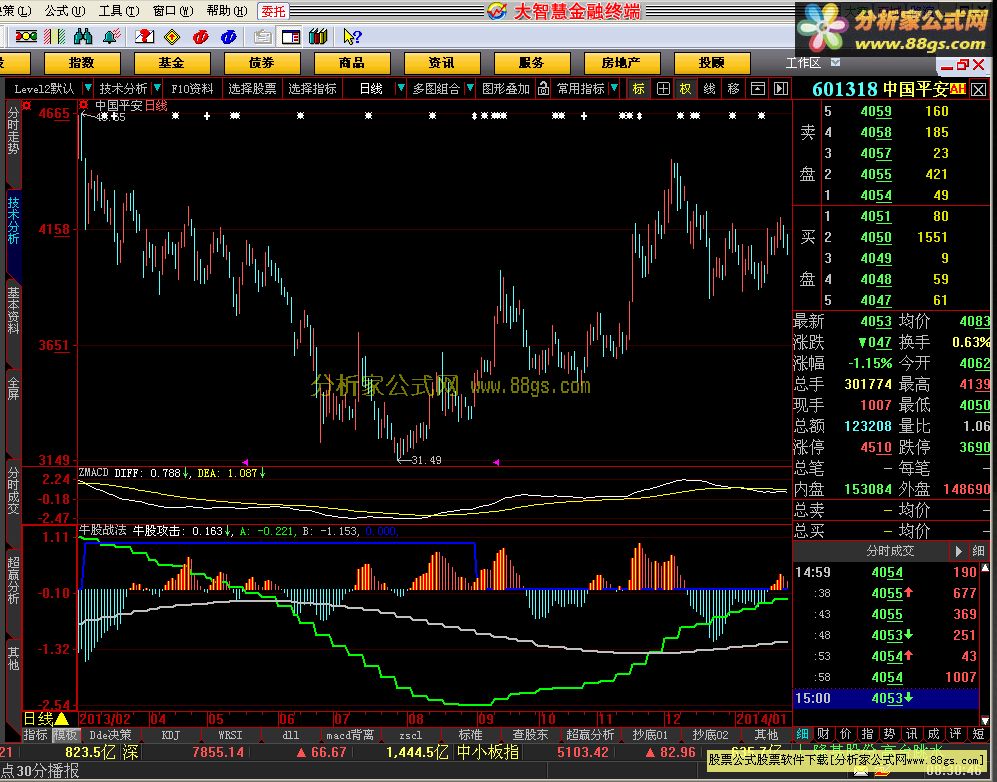Viewport: 997px width, 782px height.
Task: Toggle the 线 drawing line button
Action: [x=710, y=88]
